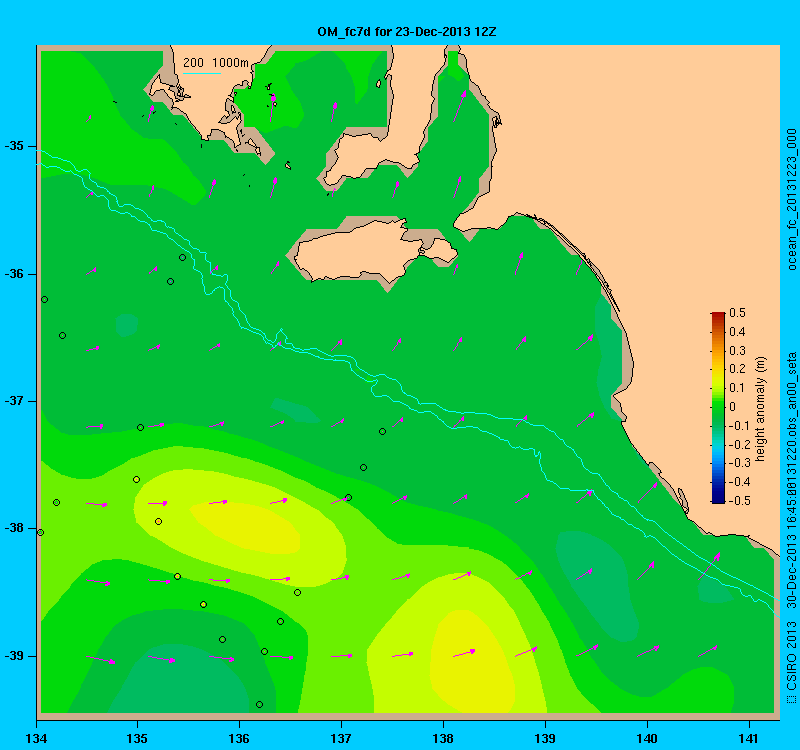
Task: Click the "-0.2" colorbar tick label
Action: pyautogui.click(x=739, y=444)
